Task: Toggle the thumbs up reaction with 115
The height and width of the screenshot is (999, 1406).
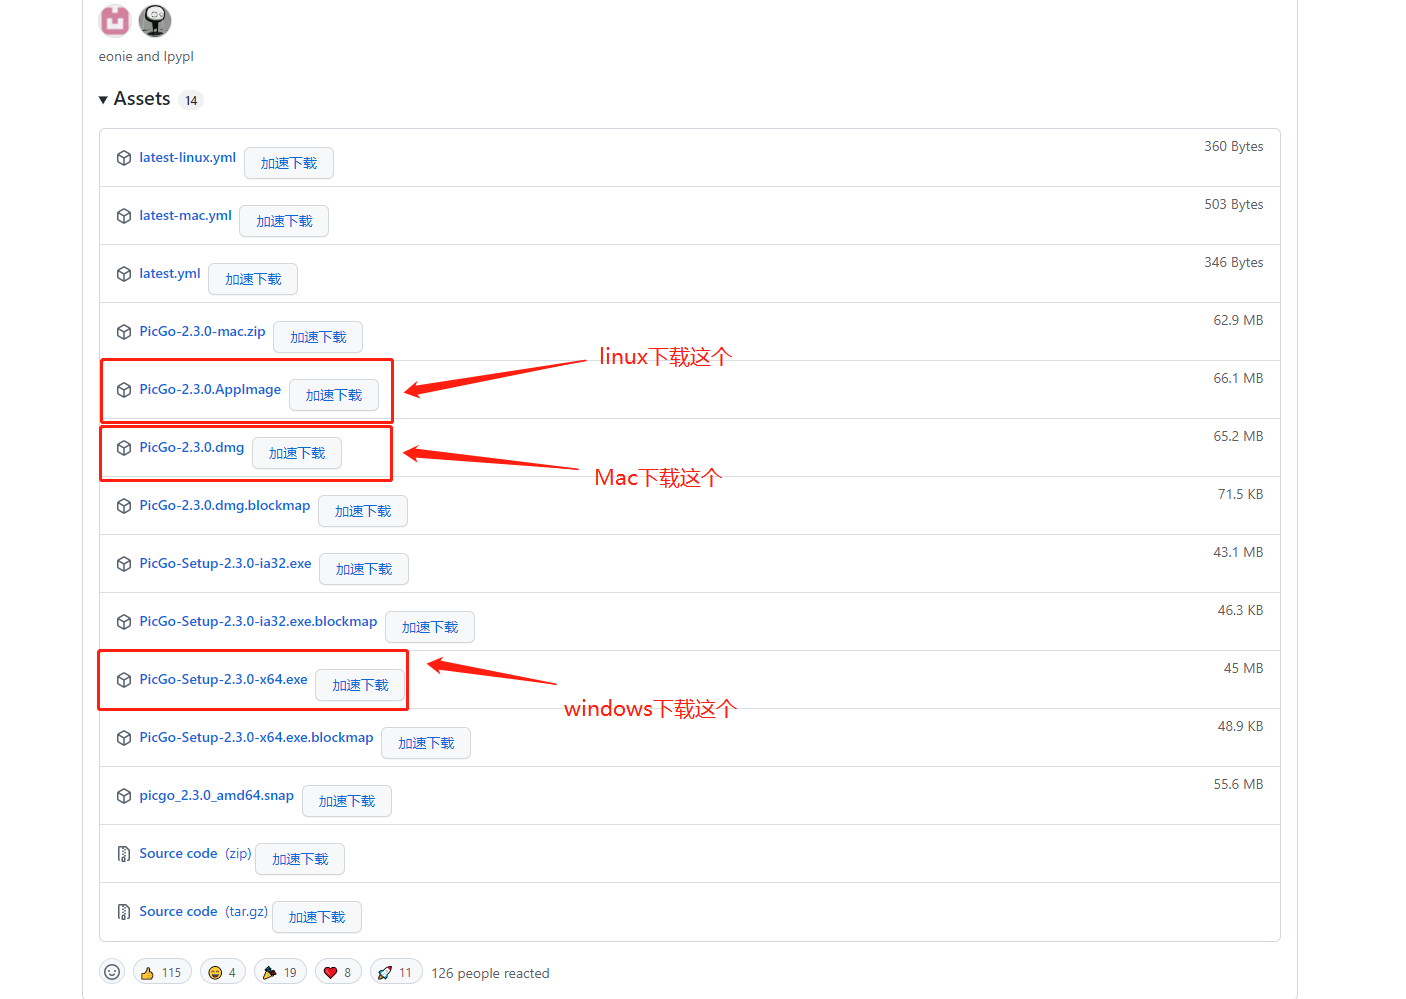Action: click(162, 972)
